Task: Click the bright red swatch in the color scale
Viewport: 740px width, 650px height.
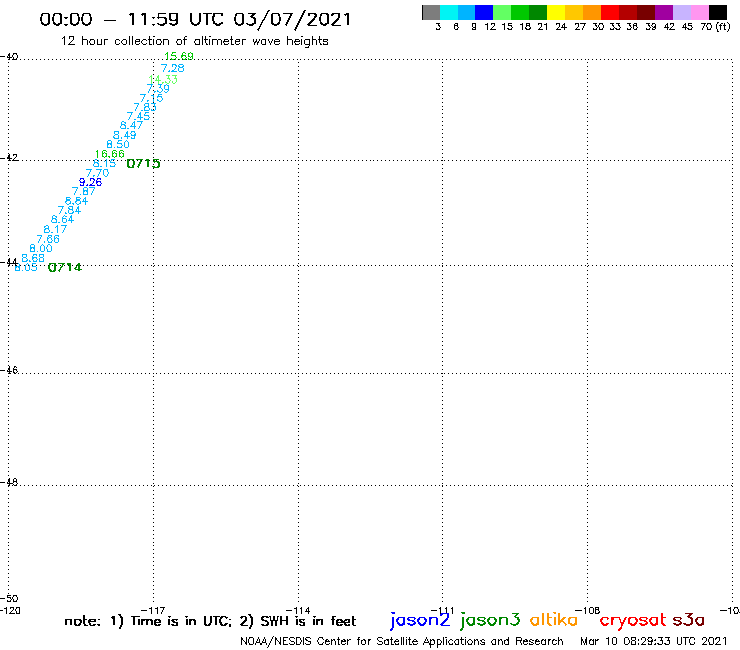Action: 610,12
